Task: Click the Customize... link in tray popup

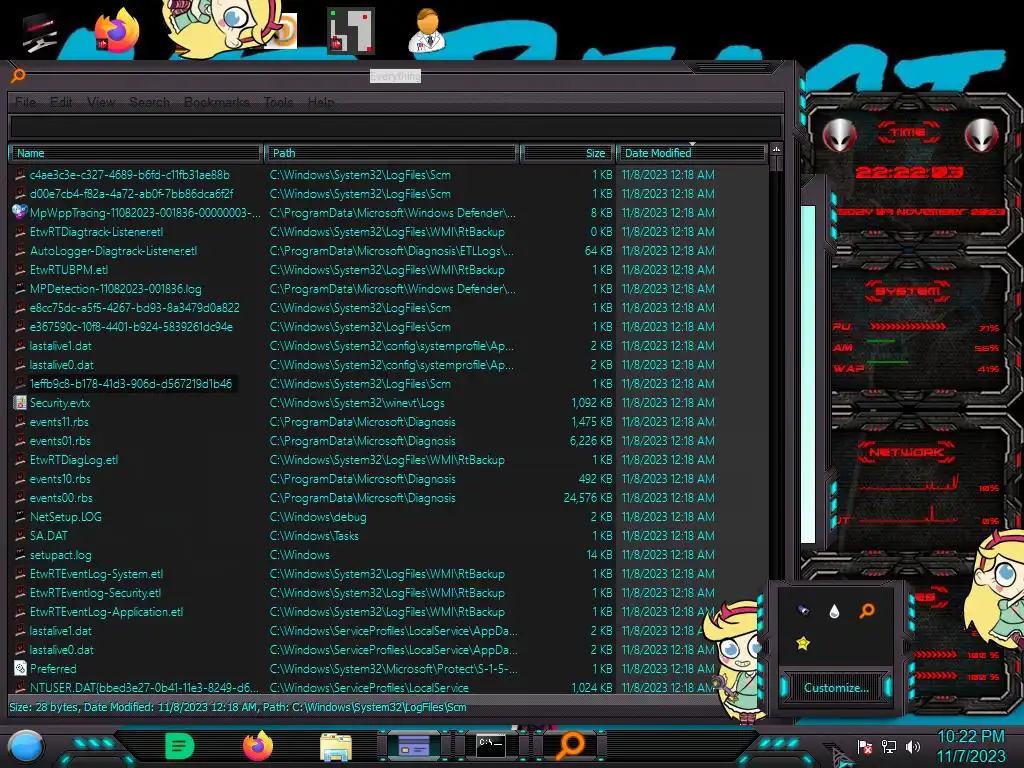Action: [x=836, y=688]
